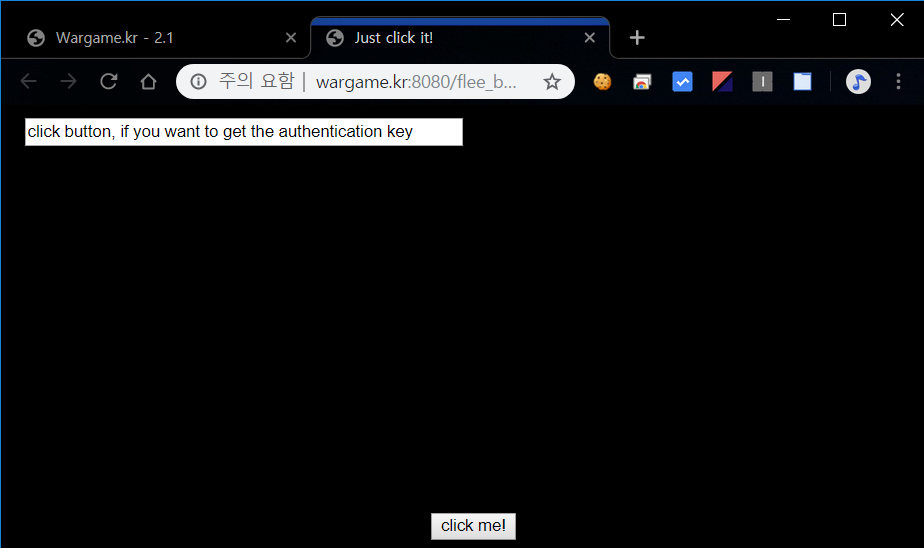
Task: Open the home page
Action: 148,81
